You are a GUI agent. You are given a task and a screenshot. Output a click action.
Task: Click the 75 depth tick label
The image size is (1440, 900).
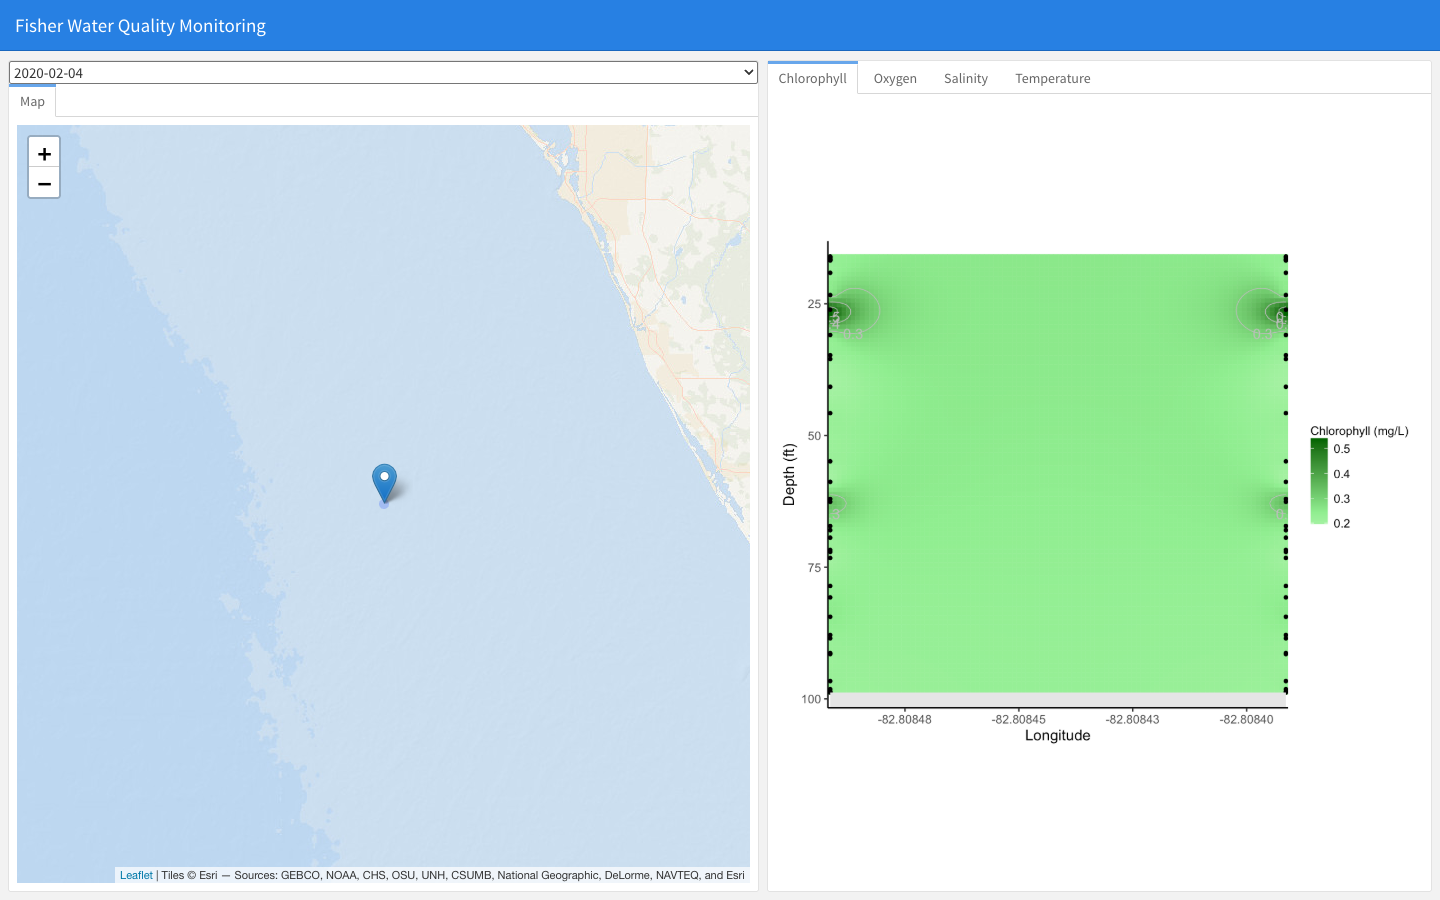tap(814, 567)
